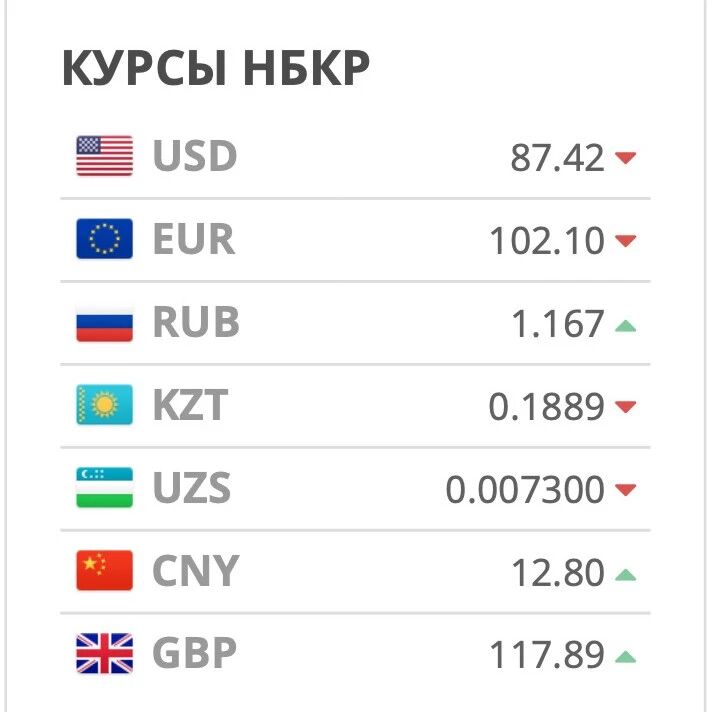Click the 117.89 GBP rate value

coord(547,655)
